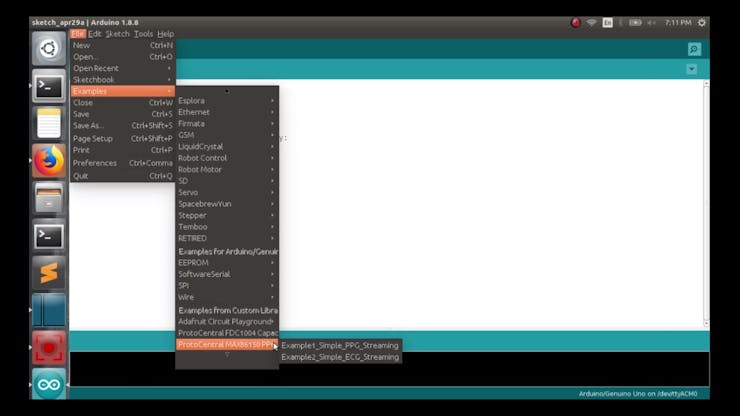Expand the SoftwareSerial examples submenu
The height and width of the screenshot is (416, 740).
(227, 274)
